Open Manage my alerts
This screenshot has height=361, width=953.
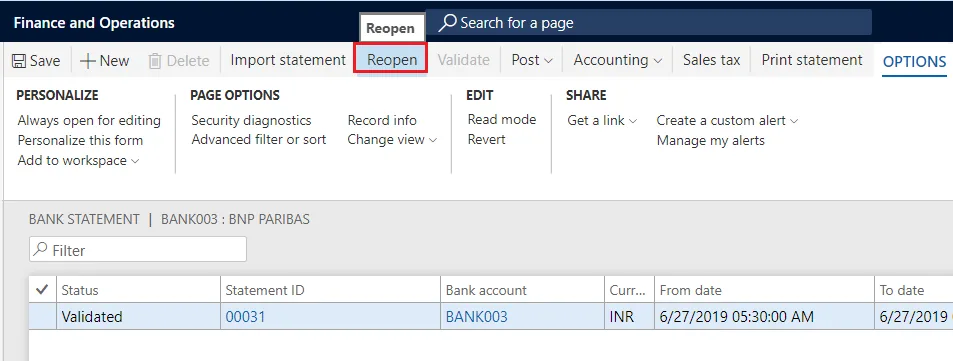pyautogui.click(x=710, y=140)
